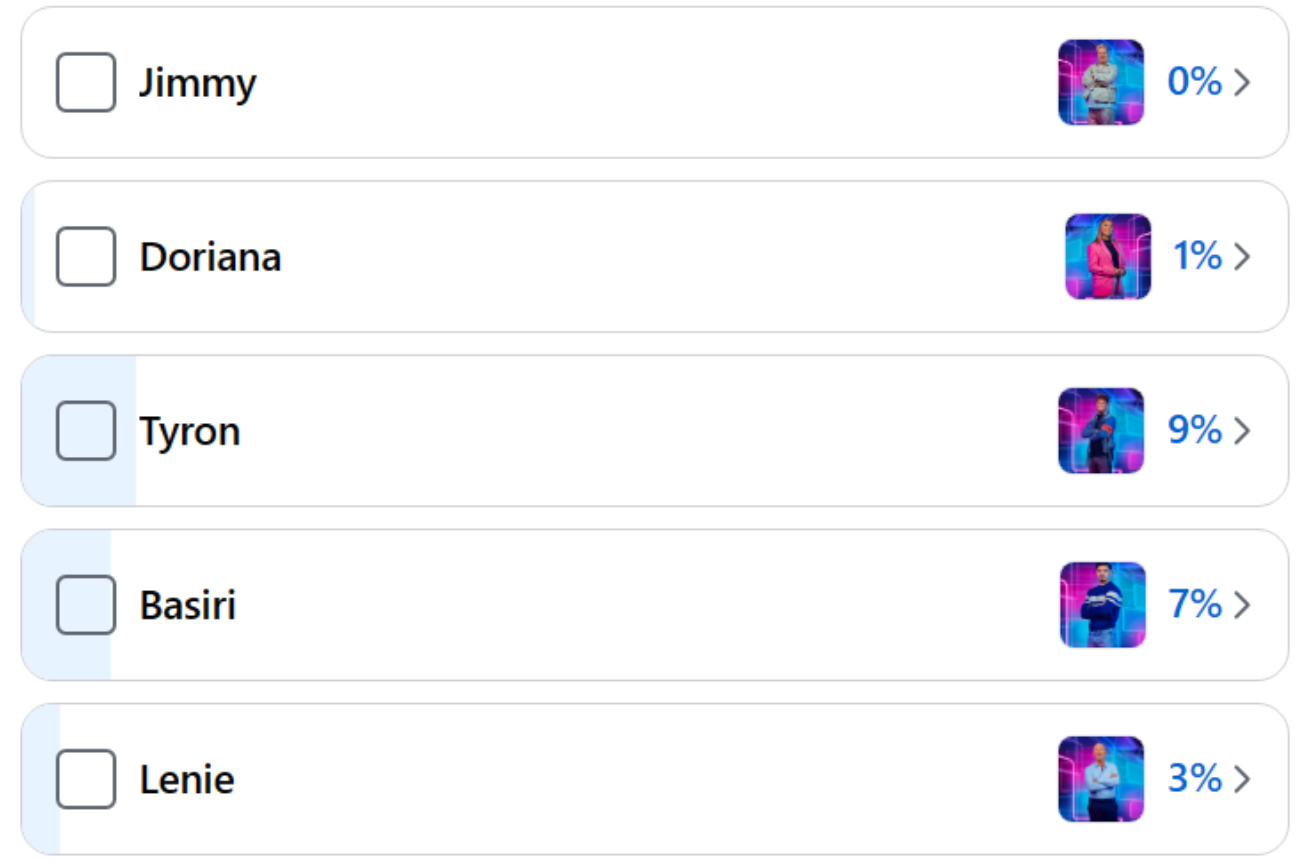
Task: Enable the Lenie checkbox
Action: tap(86, 778)
